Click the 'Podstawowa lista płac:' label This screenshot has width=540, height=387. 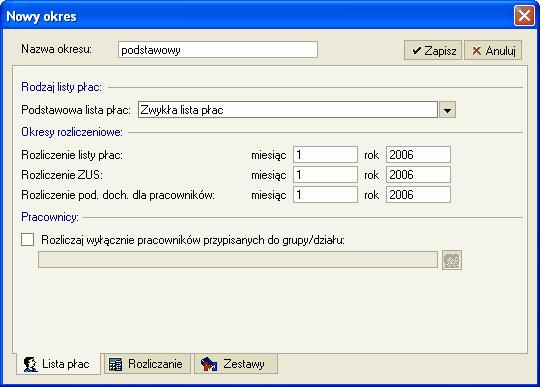point(76,110)
